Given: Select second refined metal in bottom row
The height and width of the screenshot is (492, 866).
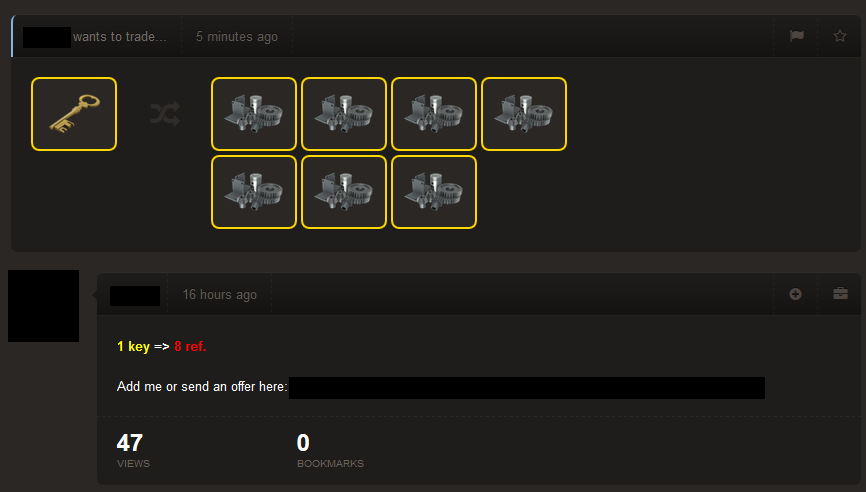Looking at the screenshot, I should click(x=344, y=192).
